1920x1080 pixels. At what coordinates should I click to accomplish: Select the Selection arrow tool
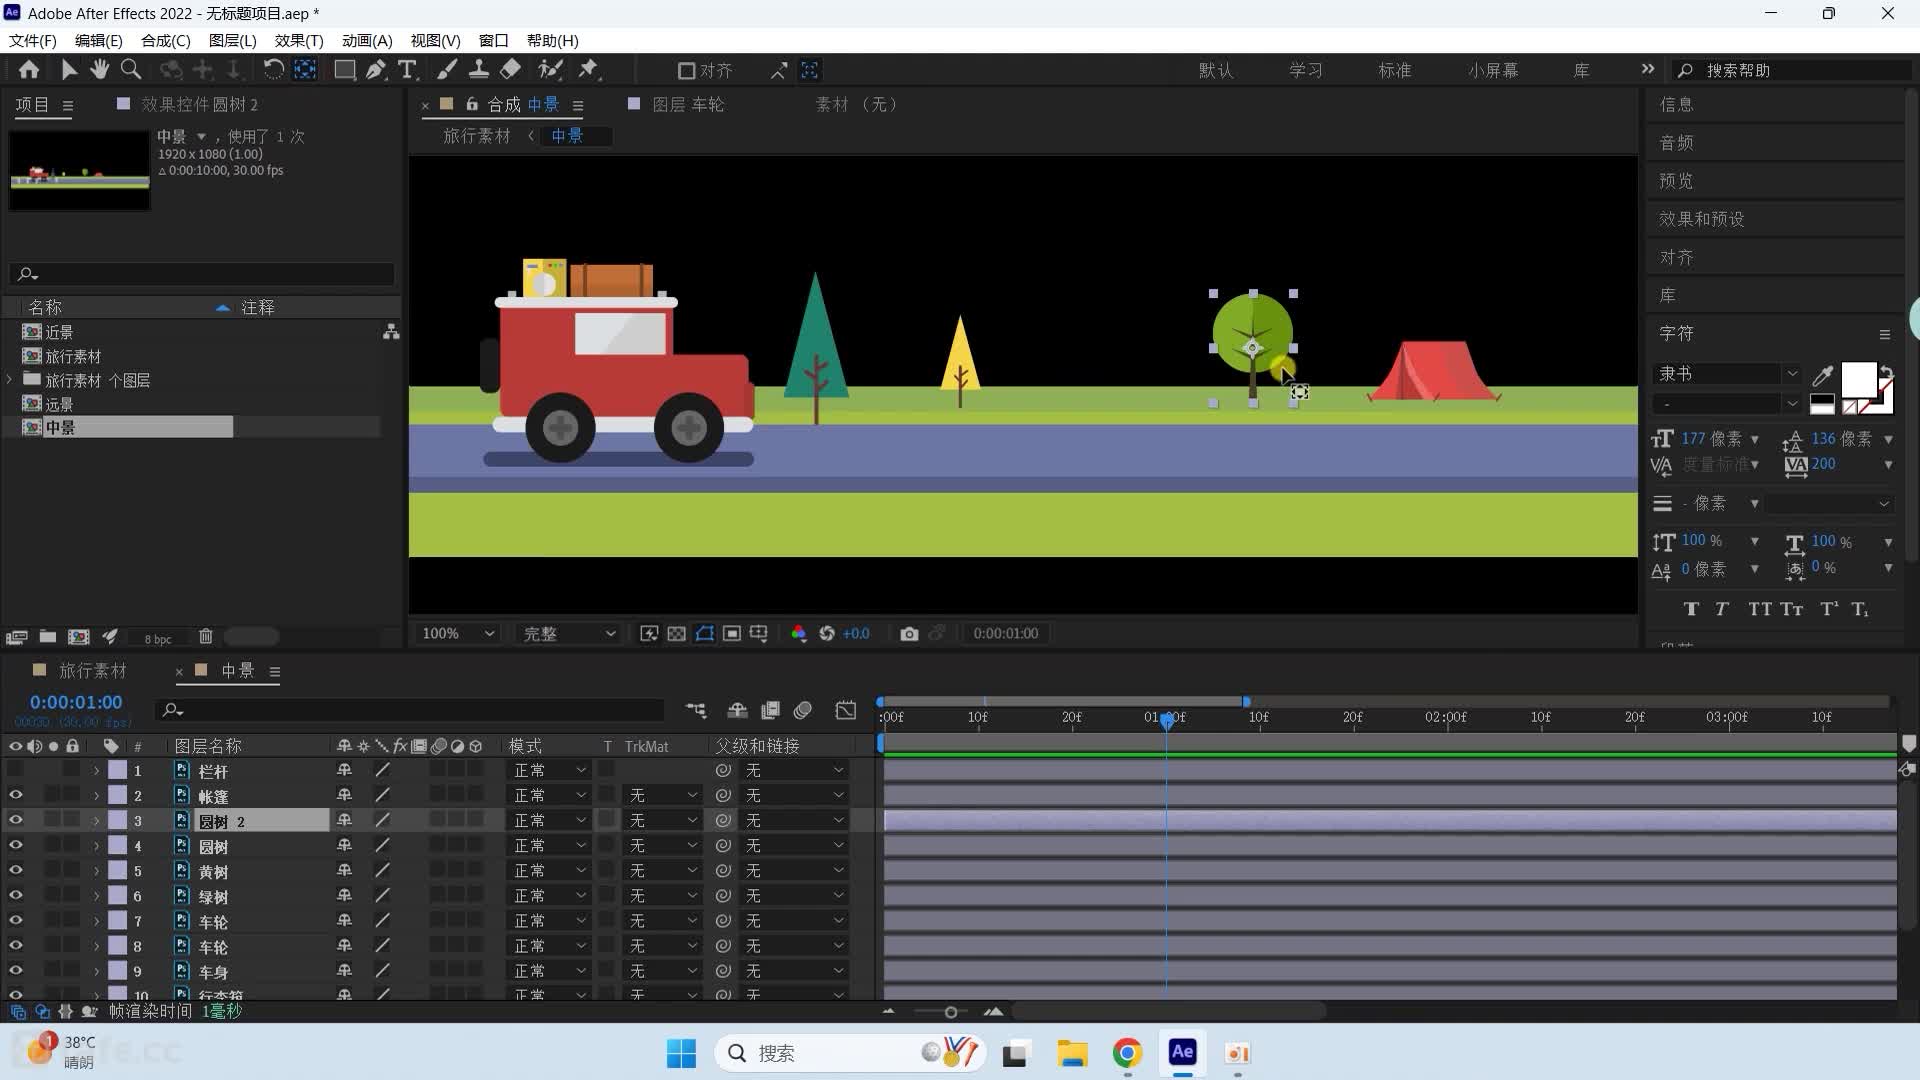click(x=68, y=70)
